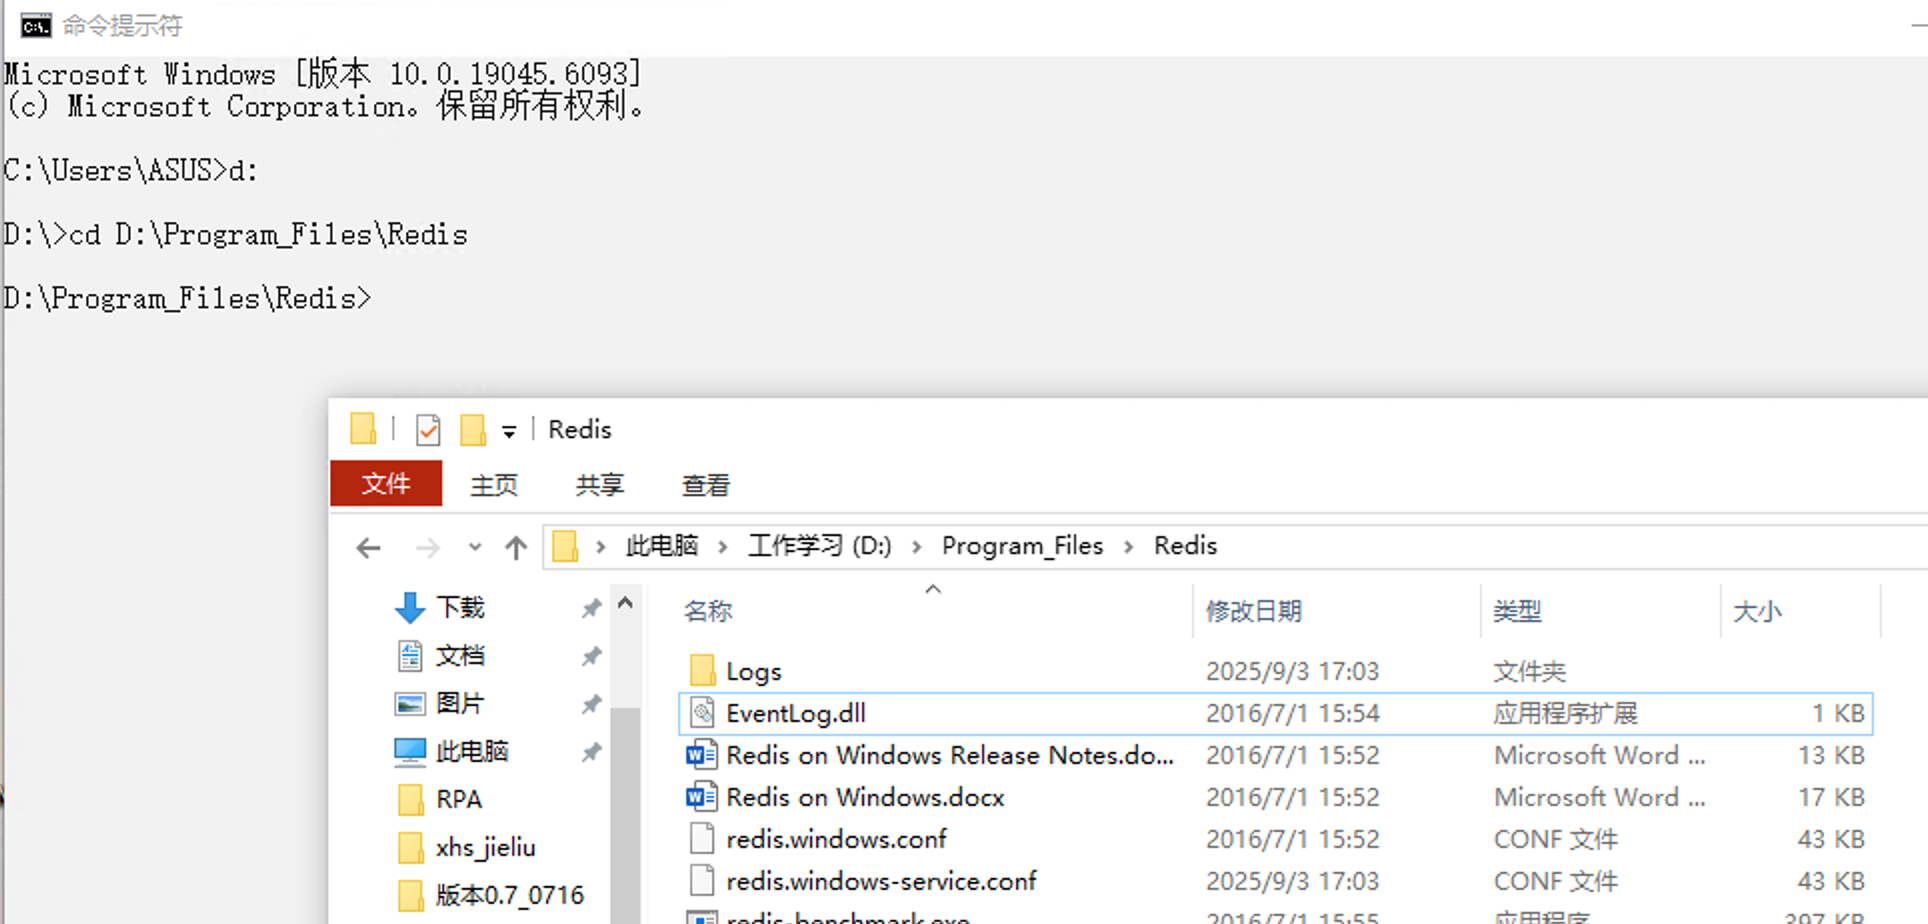
Task: Open 文档 in the navigation pane
Action: point(460,655)
